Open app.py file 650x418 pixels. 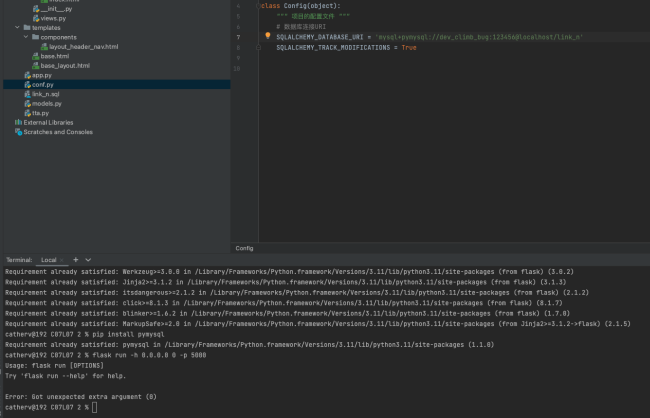tap(42, 75)
